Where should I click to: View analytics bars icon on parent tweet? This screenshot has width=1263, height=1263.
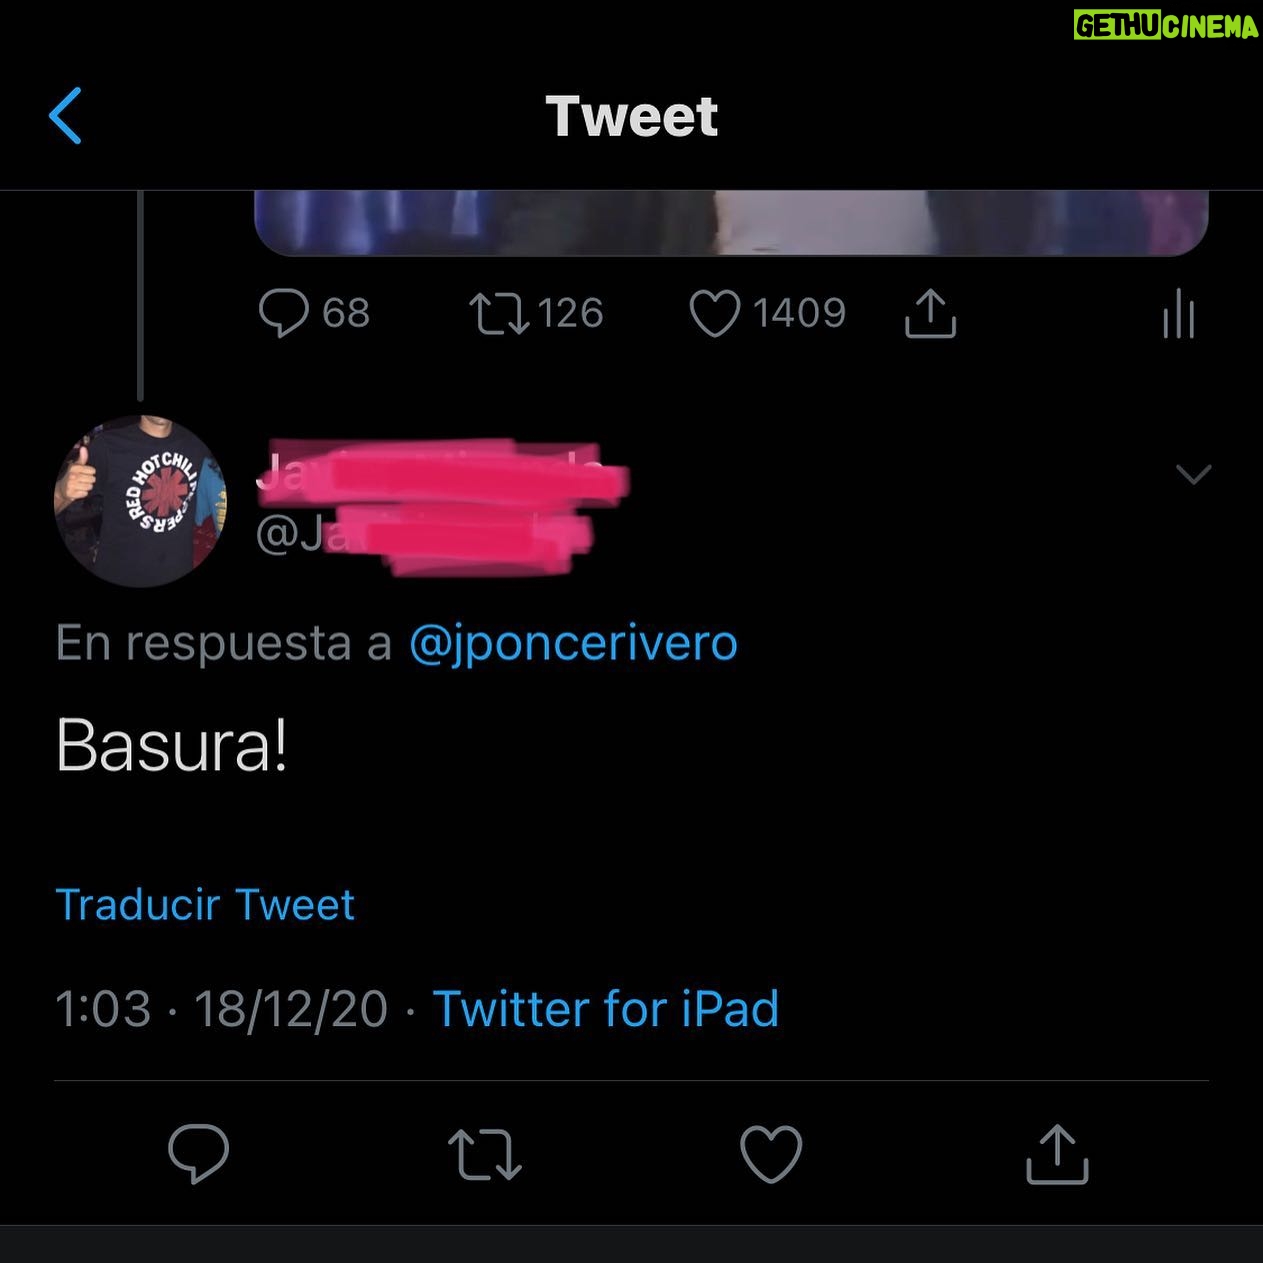1179,314
